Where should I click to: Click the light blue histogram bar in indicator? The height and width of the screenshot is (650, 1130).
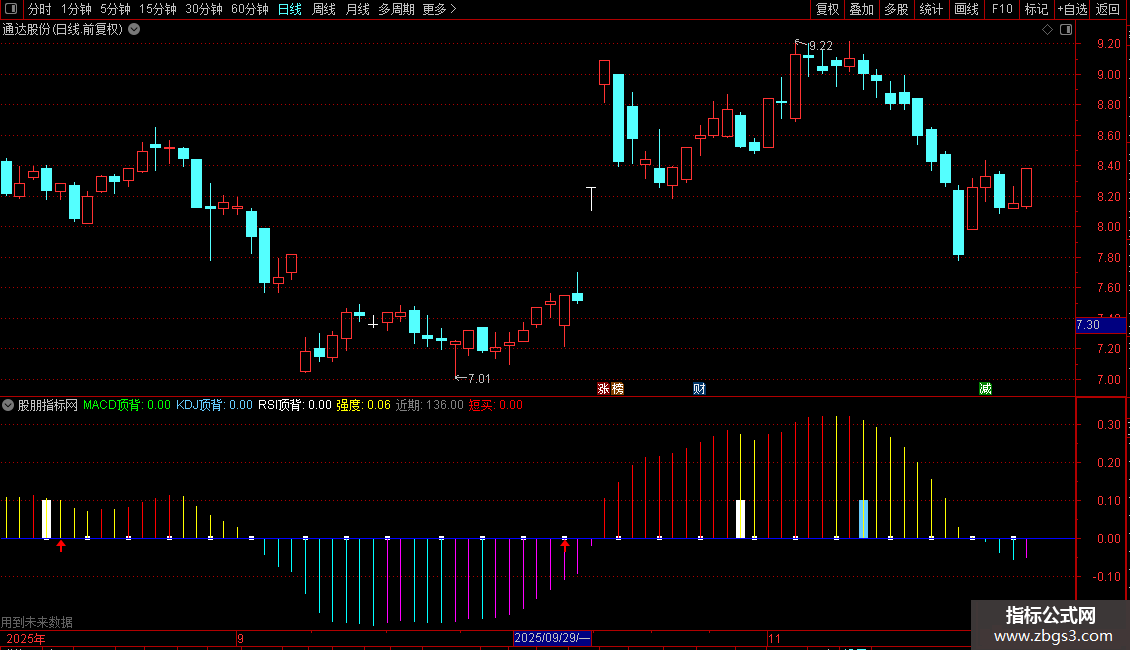(863, 519)
